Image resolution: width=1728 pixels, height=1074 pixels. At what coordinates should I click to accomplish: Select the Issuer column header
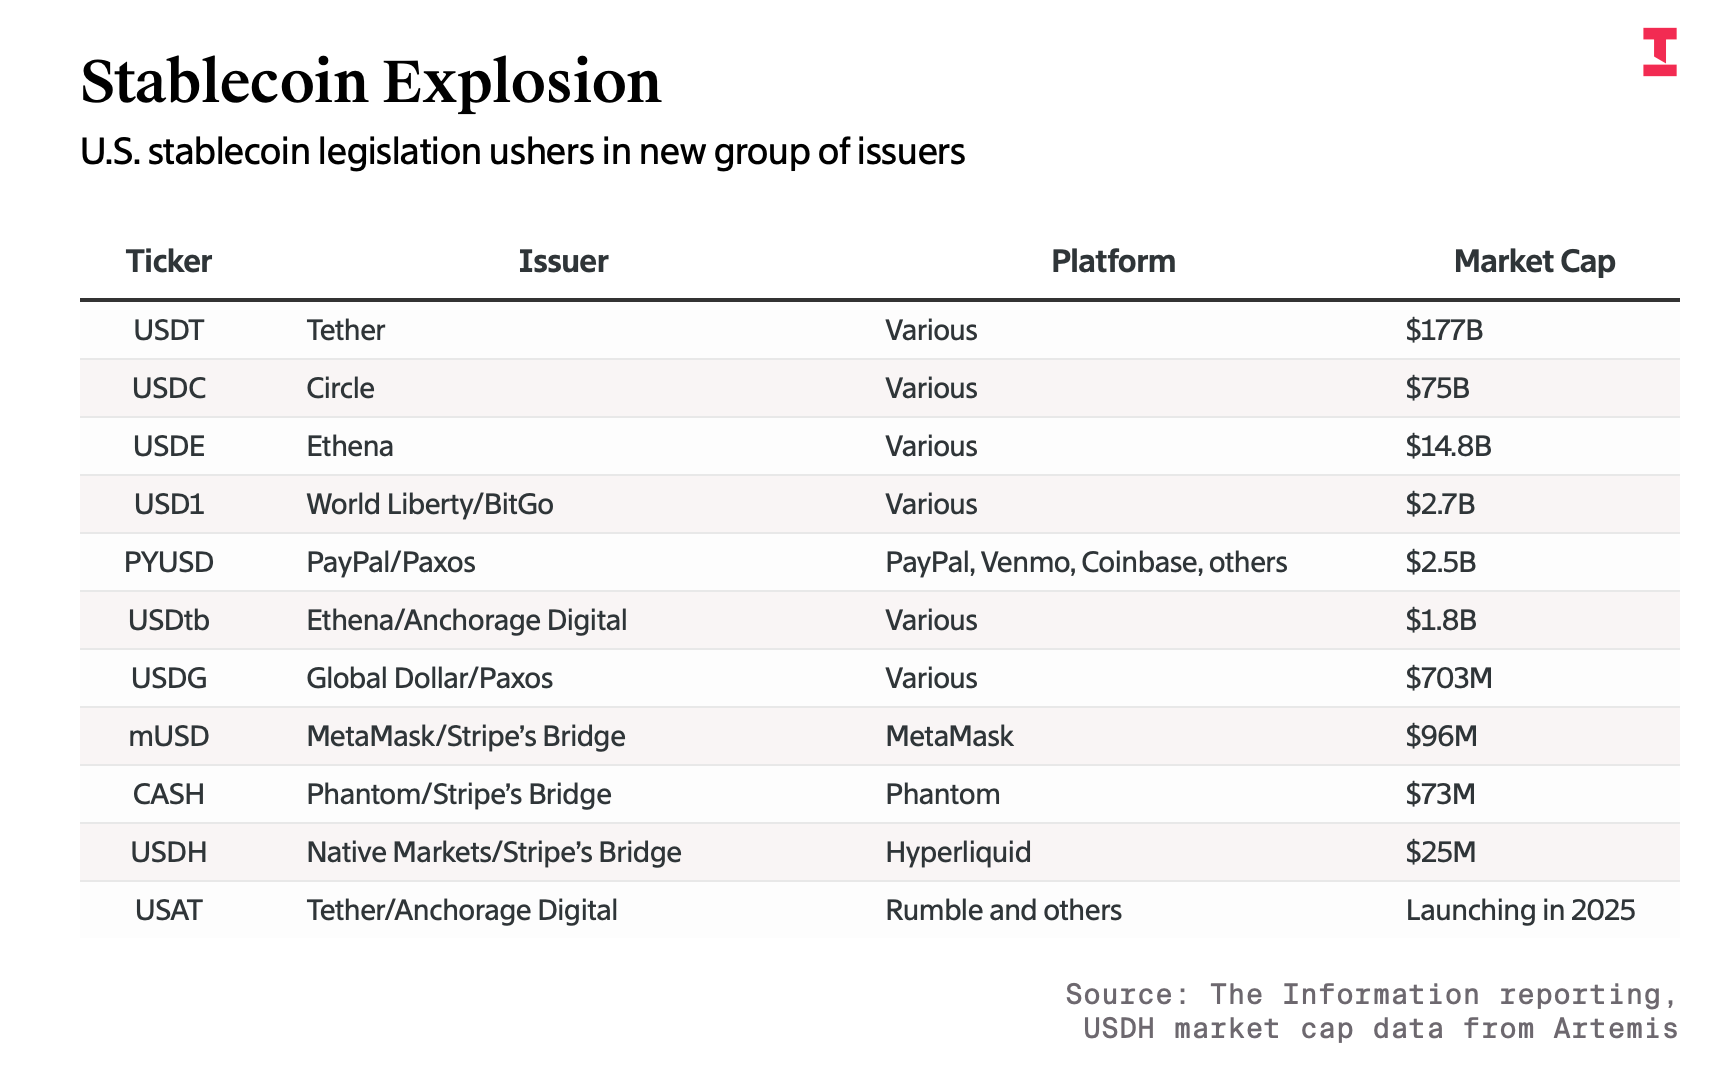point(562,261)
